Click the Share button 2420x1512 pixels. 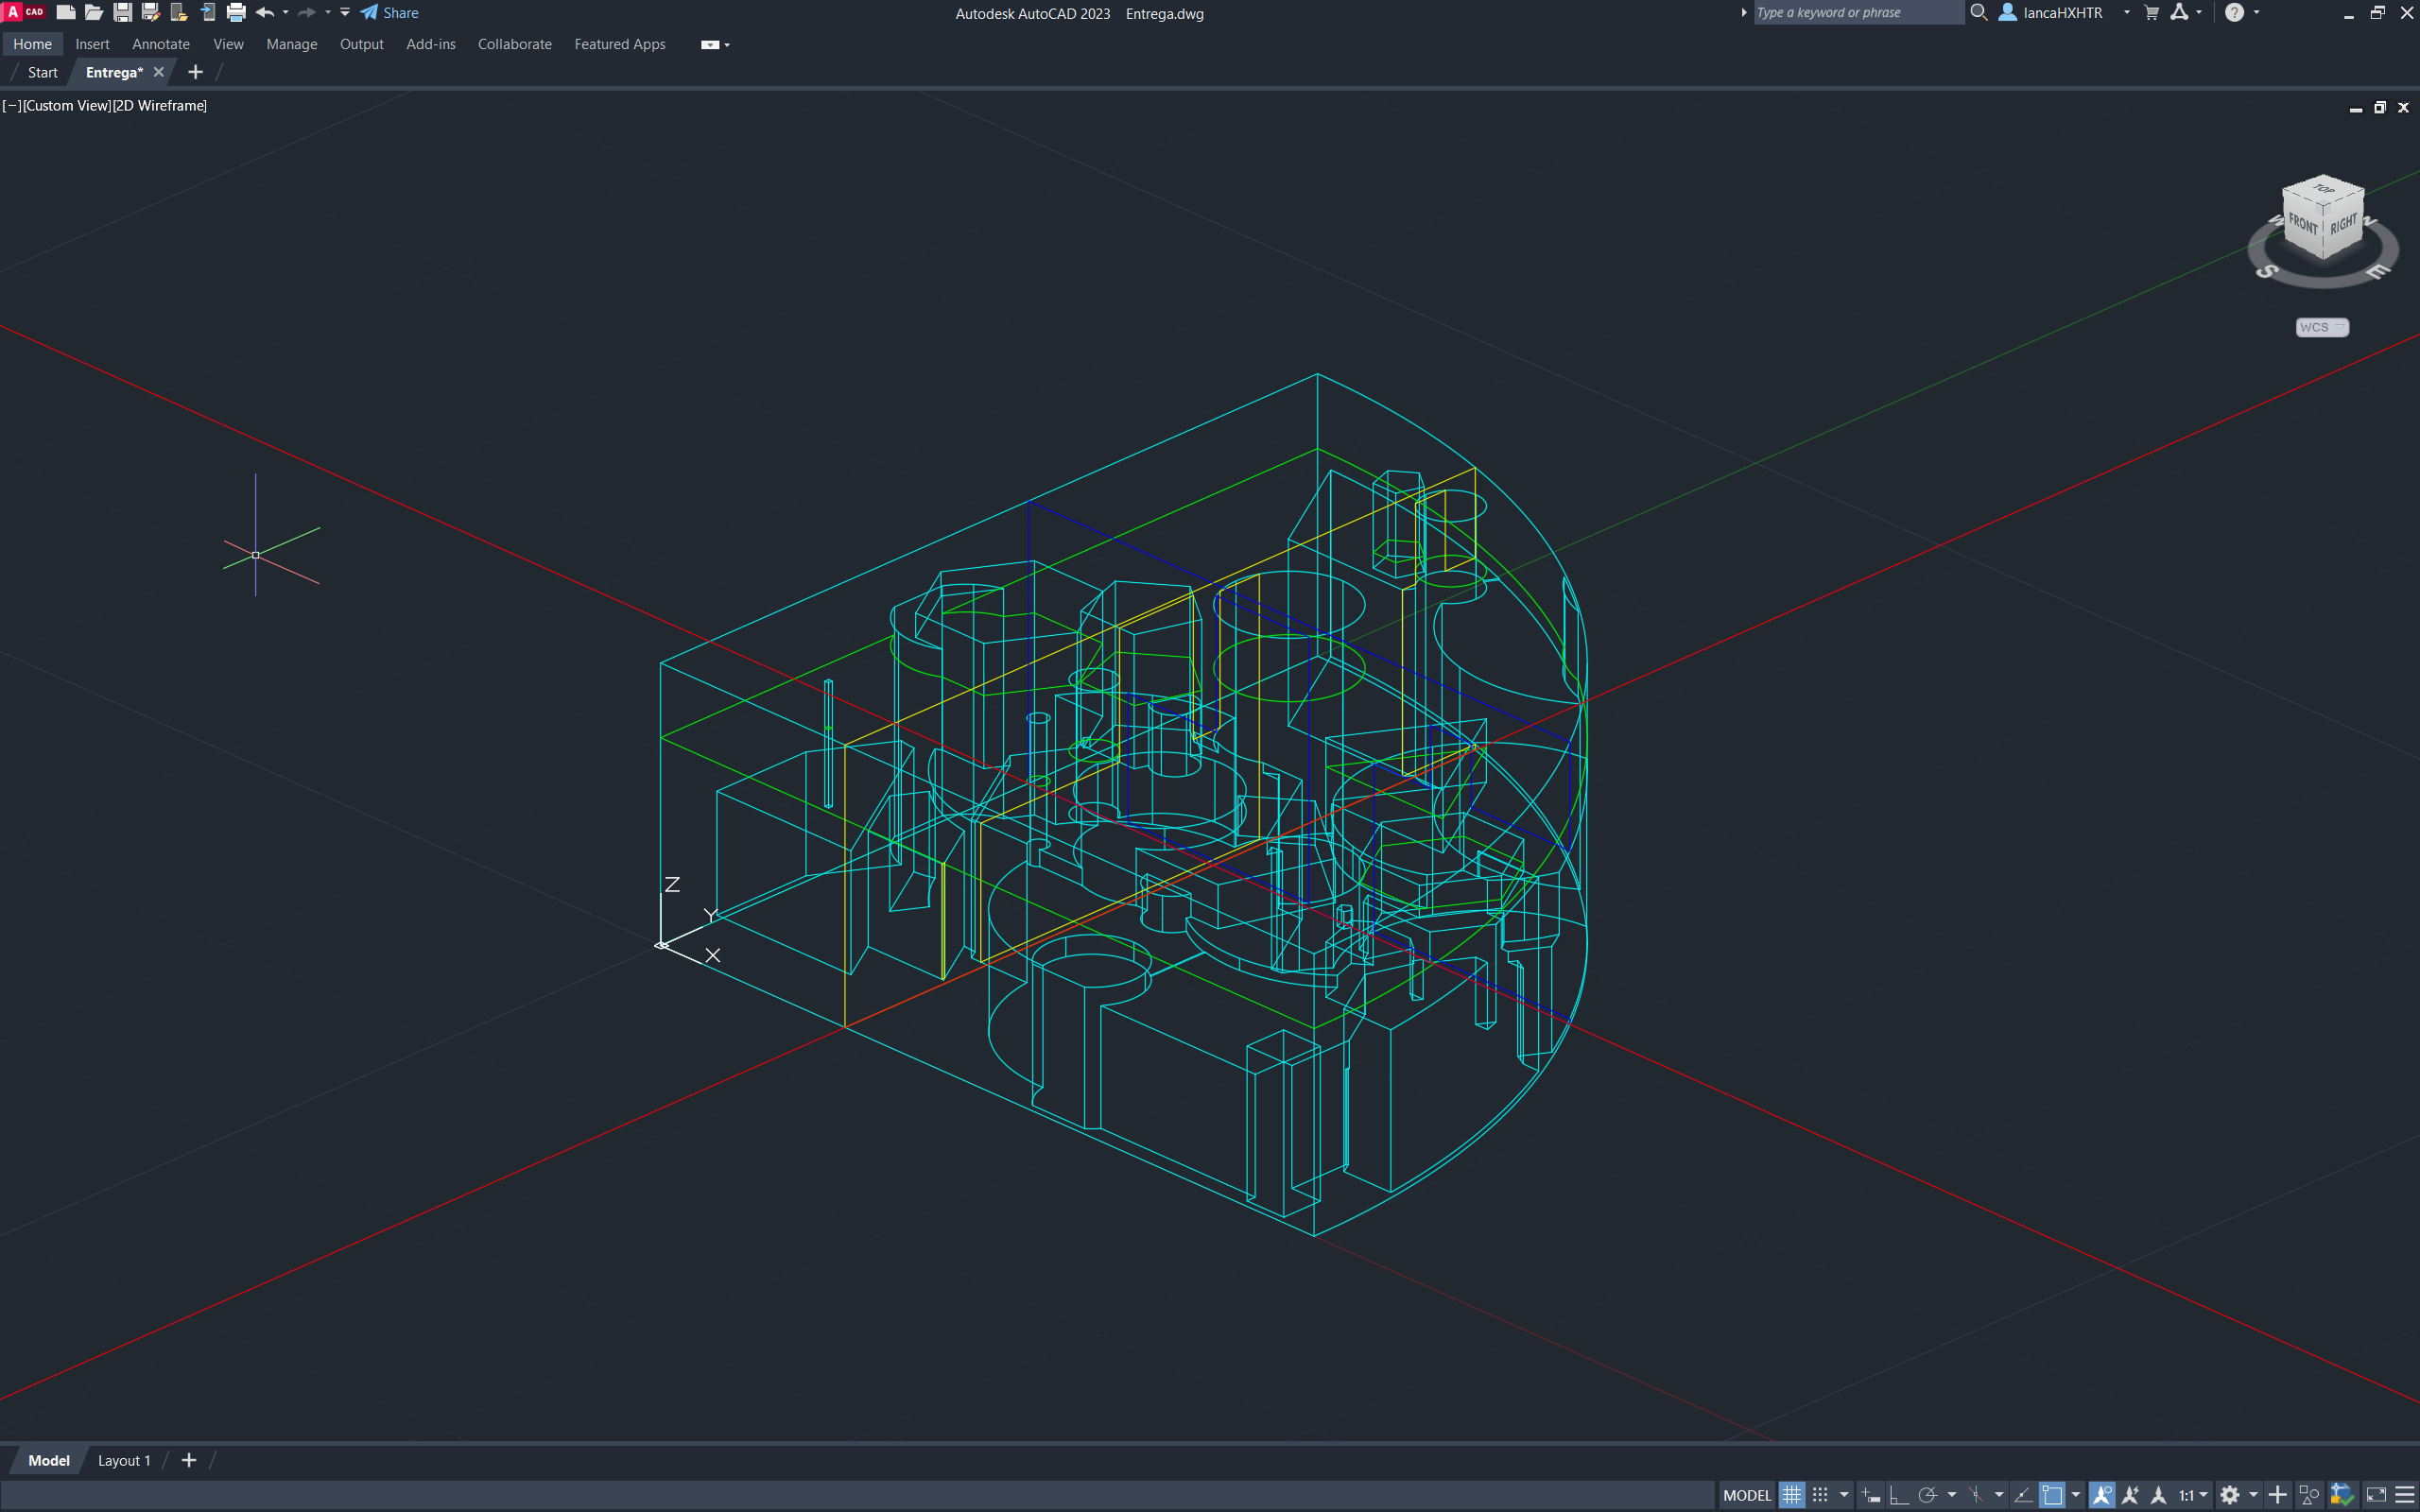pos(390,13)
